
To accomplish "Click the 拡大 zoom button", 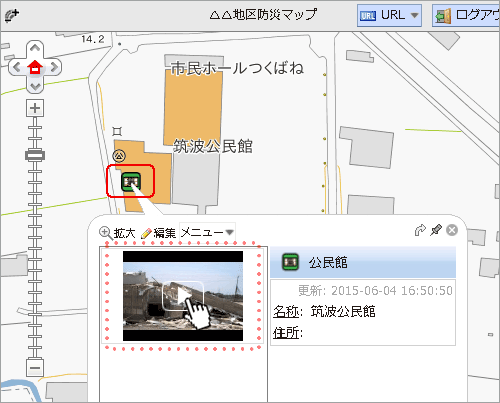I will point(117,233).
